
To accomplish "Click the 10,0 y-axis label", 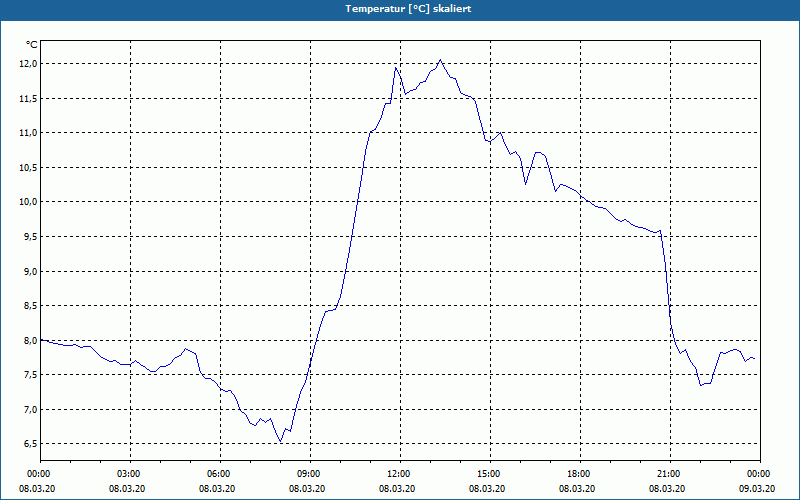I will pos(28,202).
